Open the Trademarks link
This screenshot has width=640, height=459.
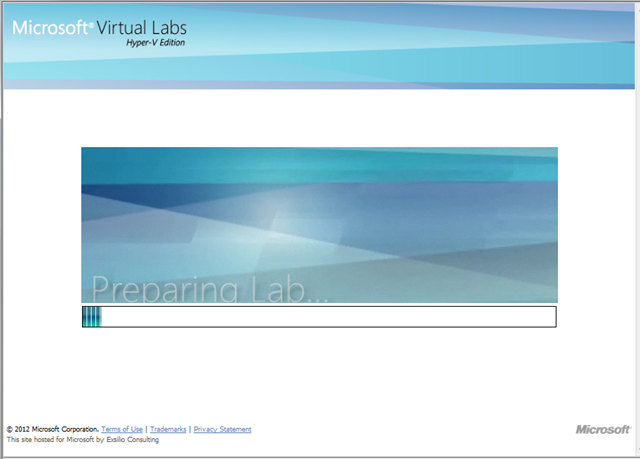coord(168,429)
